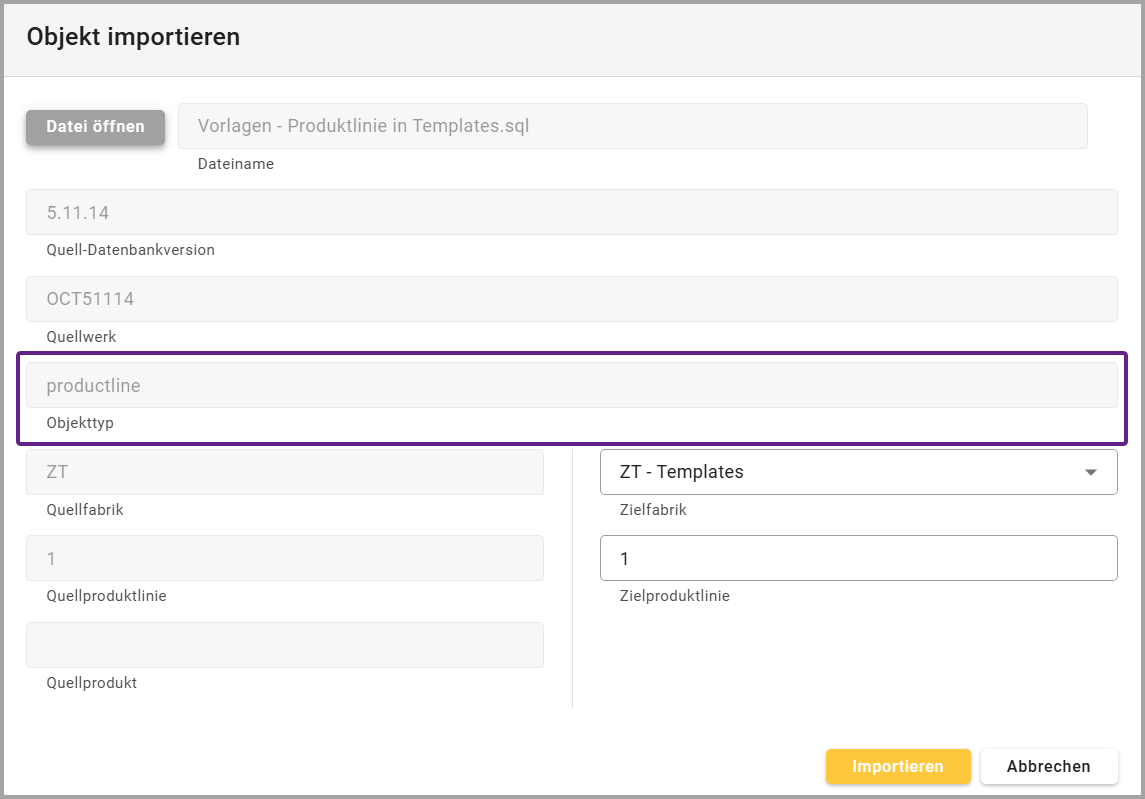Click the Quellproduktlinie field showing 1
The height and width of the screenshot is (799, 1145).
[x=284, y=558]
